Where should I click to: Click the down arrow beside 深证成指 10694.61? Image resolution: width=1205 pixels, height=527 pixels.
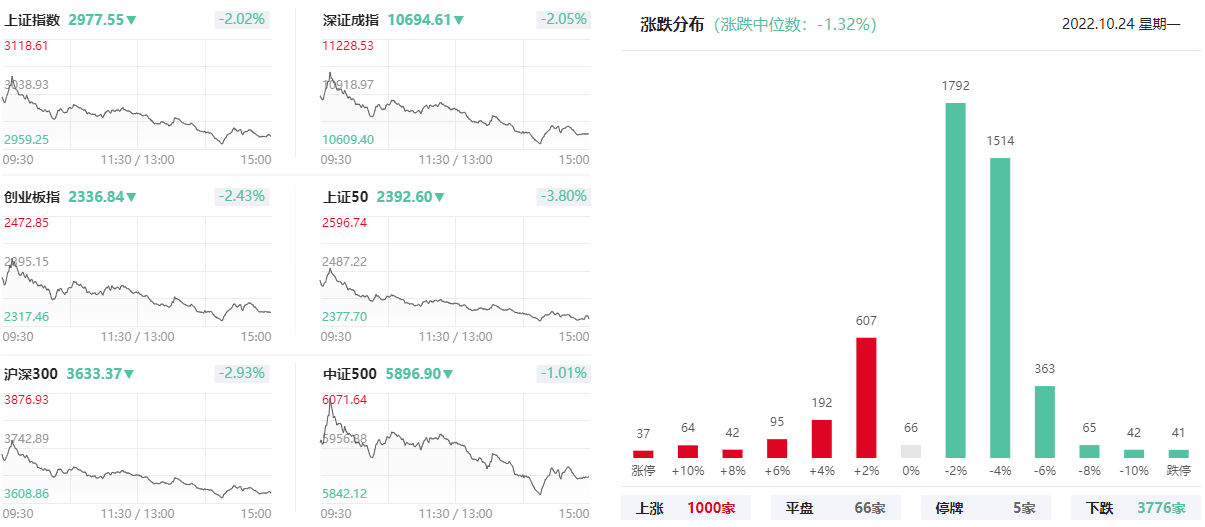click(x=458, y=20)
